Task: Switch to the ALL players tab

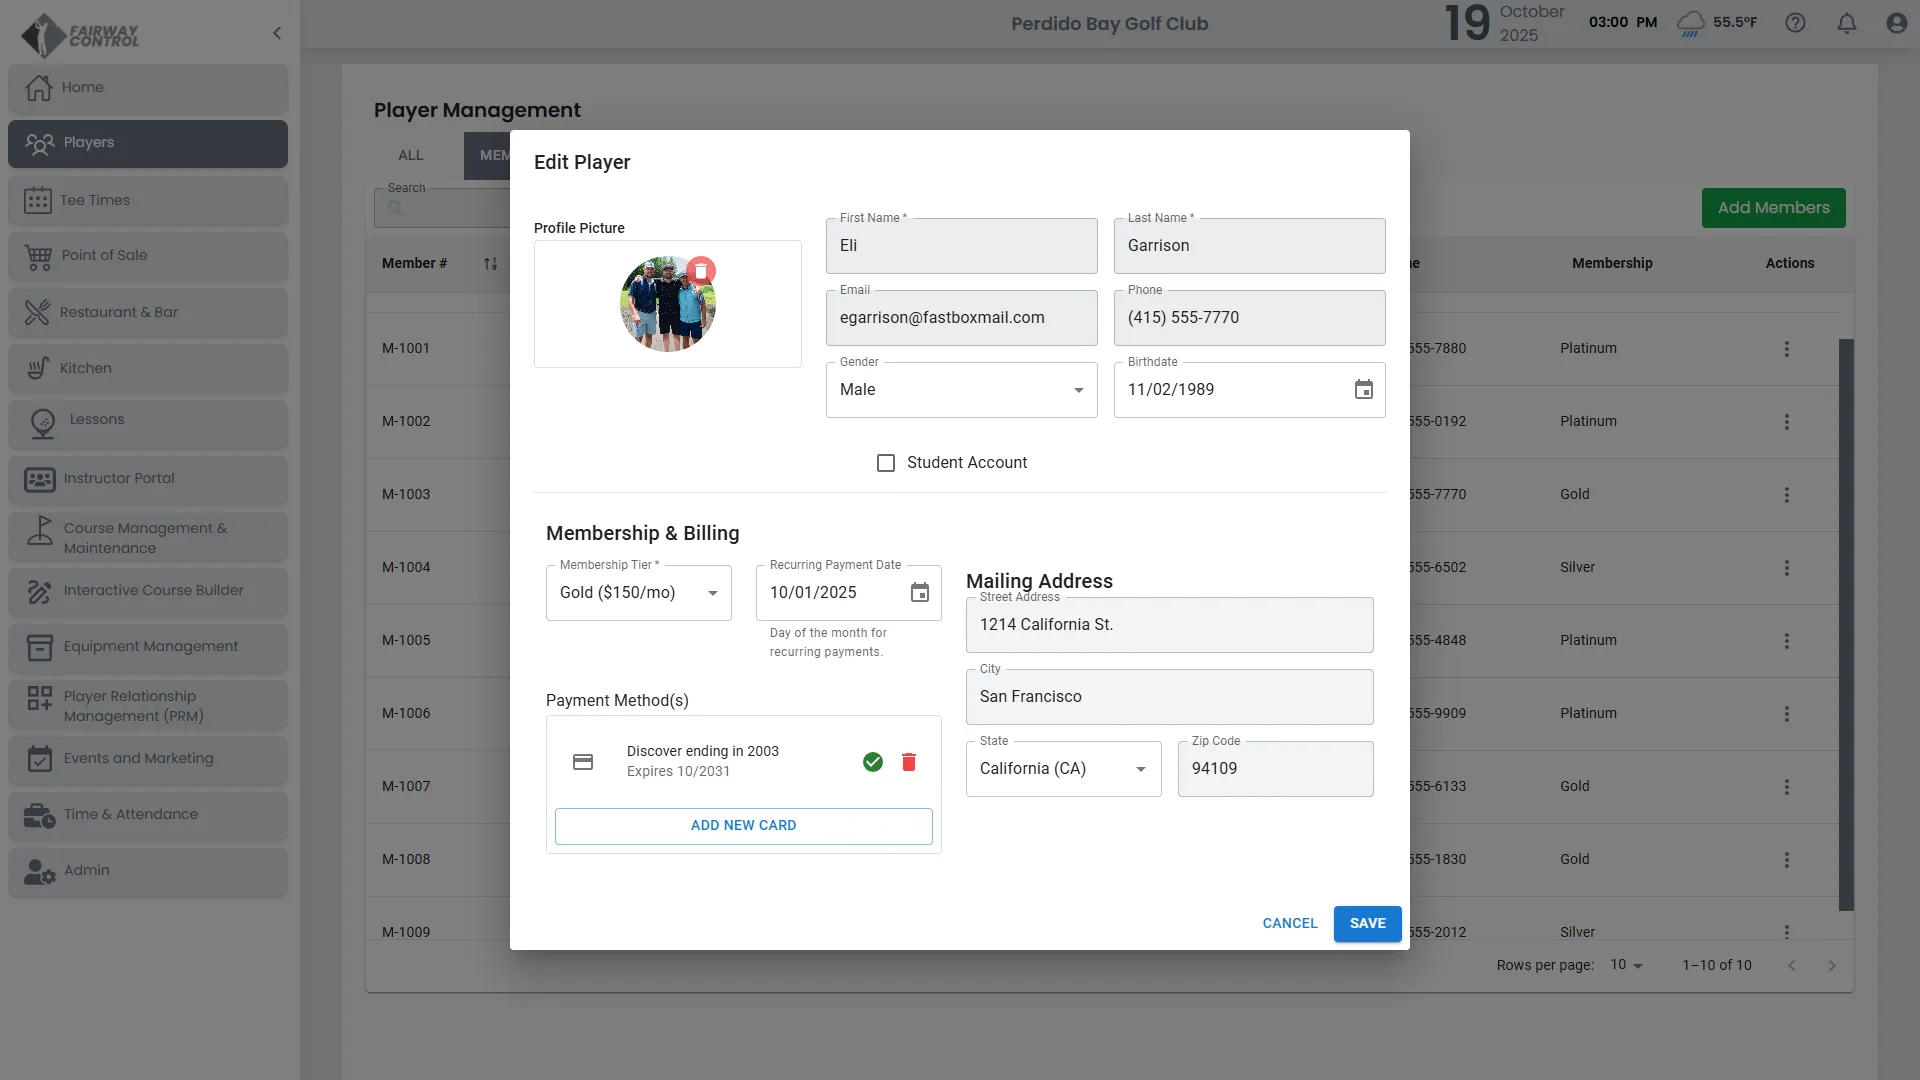Action: (411, 155)
